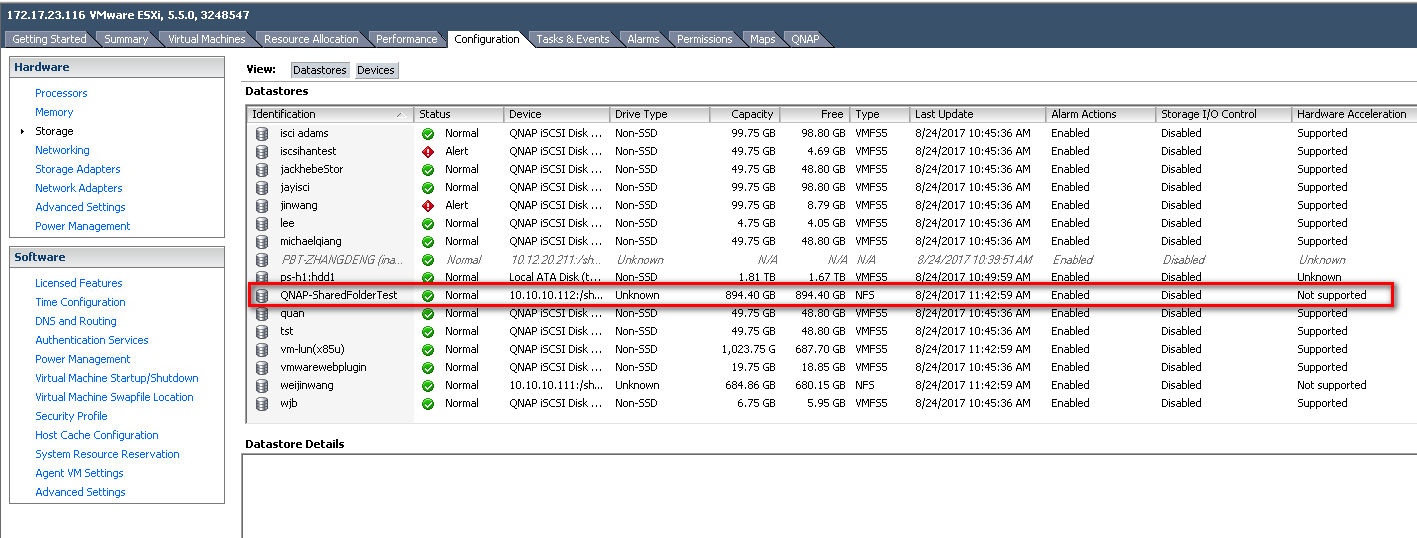This screenshot has height=538, width=1417.
Task: Click the datastore icon for jayisci
Action: pos(262,187)
